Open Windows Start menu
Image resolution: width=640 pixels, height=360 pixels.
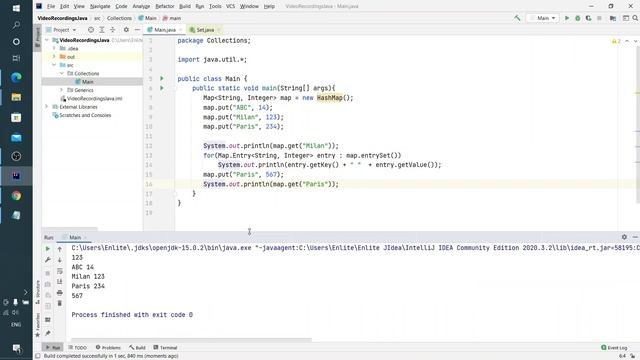[x=16, y=8]
